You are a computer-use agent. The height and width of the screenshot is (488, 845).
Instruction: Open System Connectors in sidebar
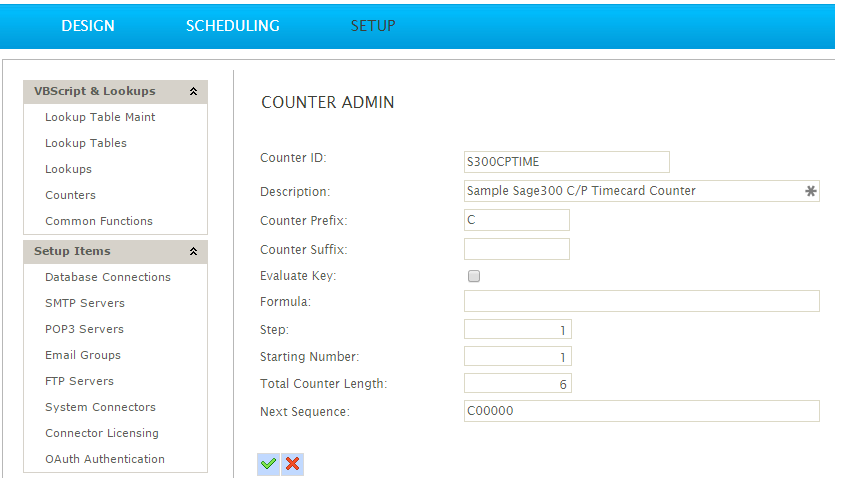click(100, 407)
